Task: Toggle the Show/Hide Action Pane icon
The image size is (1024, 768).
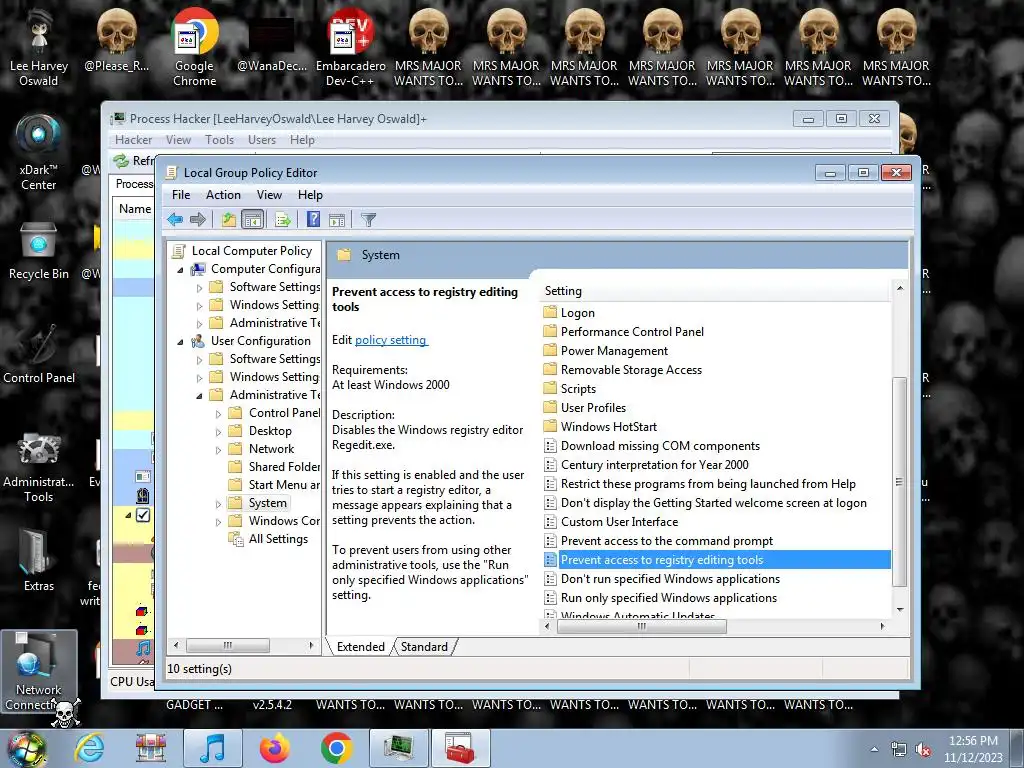Action: [337, 219]
